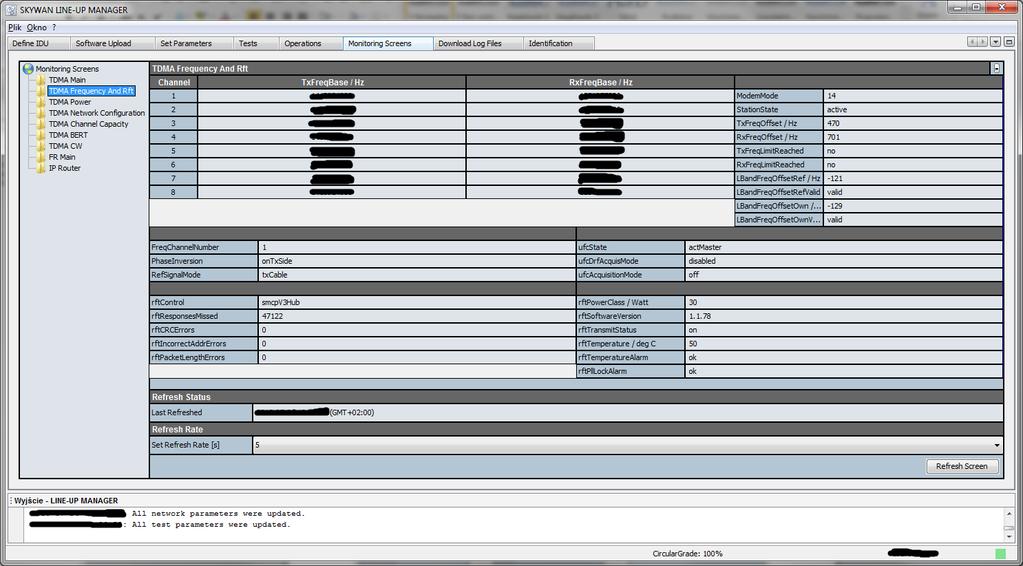The height and width of the screenshot is (566, 1023).
Task: Click the Channel column header
Action: 174,82
